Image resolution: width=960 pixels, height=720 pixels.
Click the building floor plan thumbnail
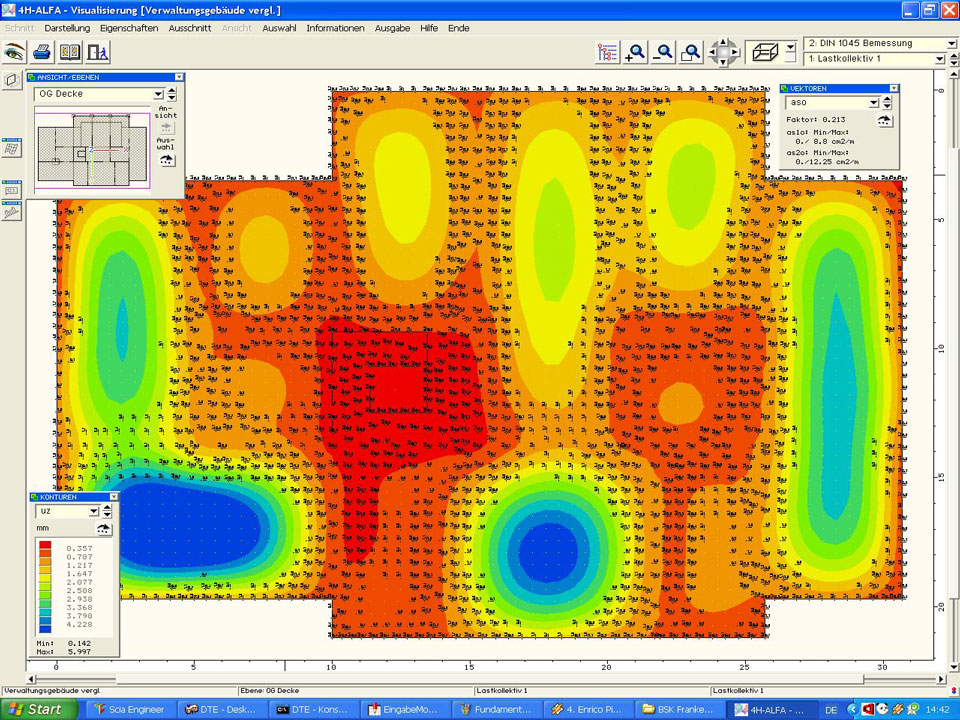tap(92, 147)
